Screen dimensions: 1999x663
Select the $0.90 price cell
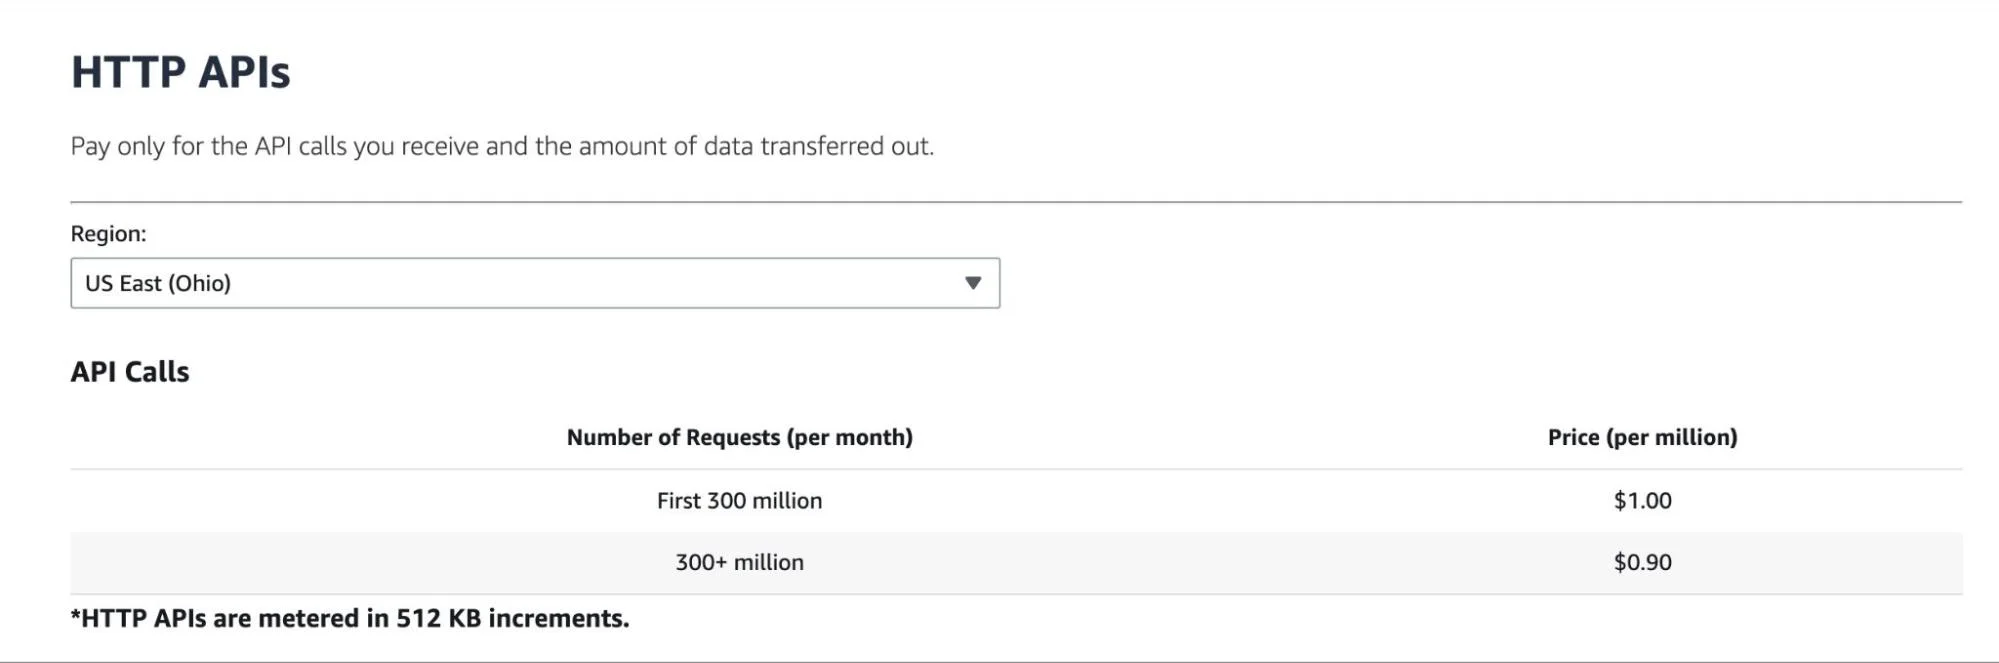(1642, 562)
